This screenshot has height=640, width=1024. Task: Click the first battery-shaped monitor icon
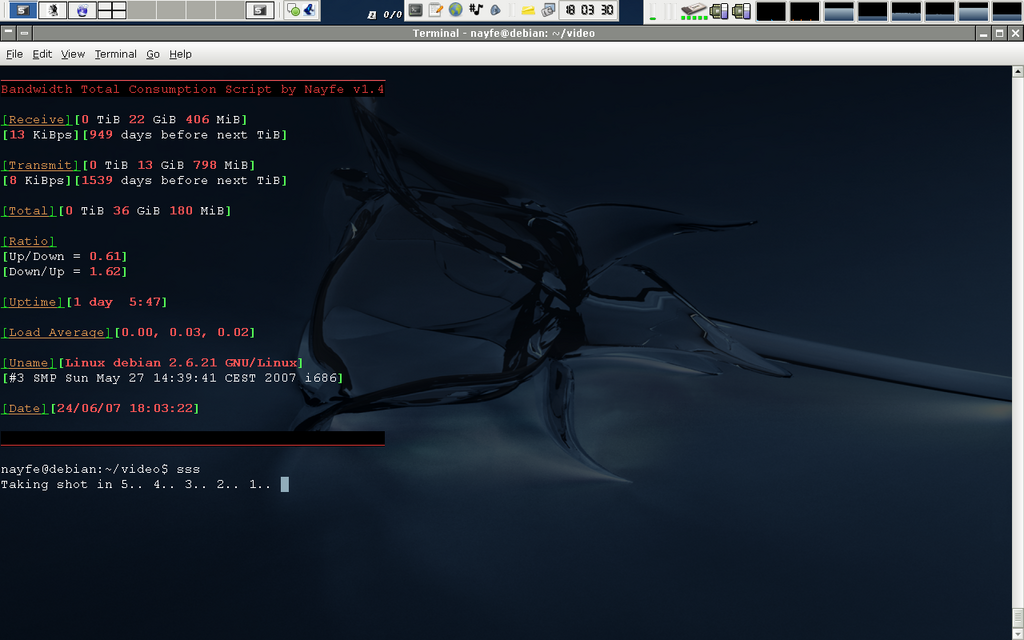point(719,11)
